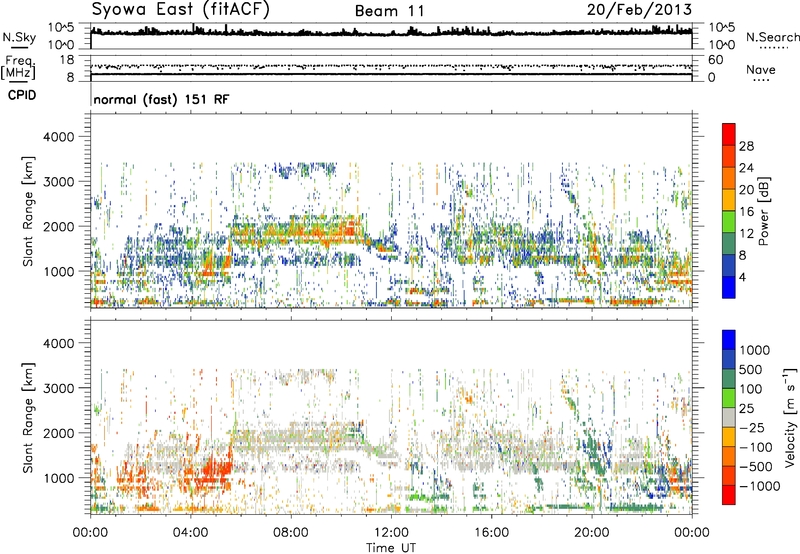Click the '16' tick on Power color bar
The image size is (800, 554).
[746, 212]
